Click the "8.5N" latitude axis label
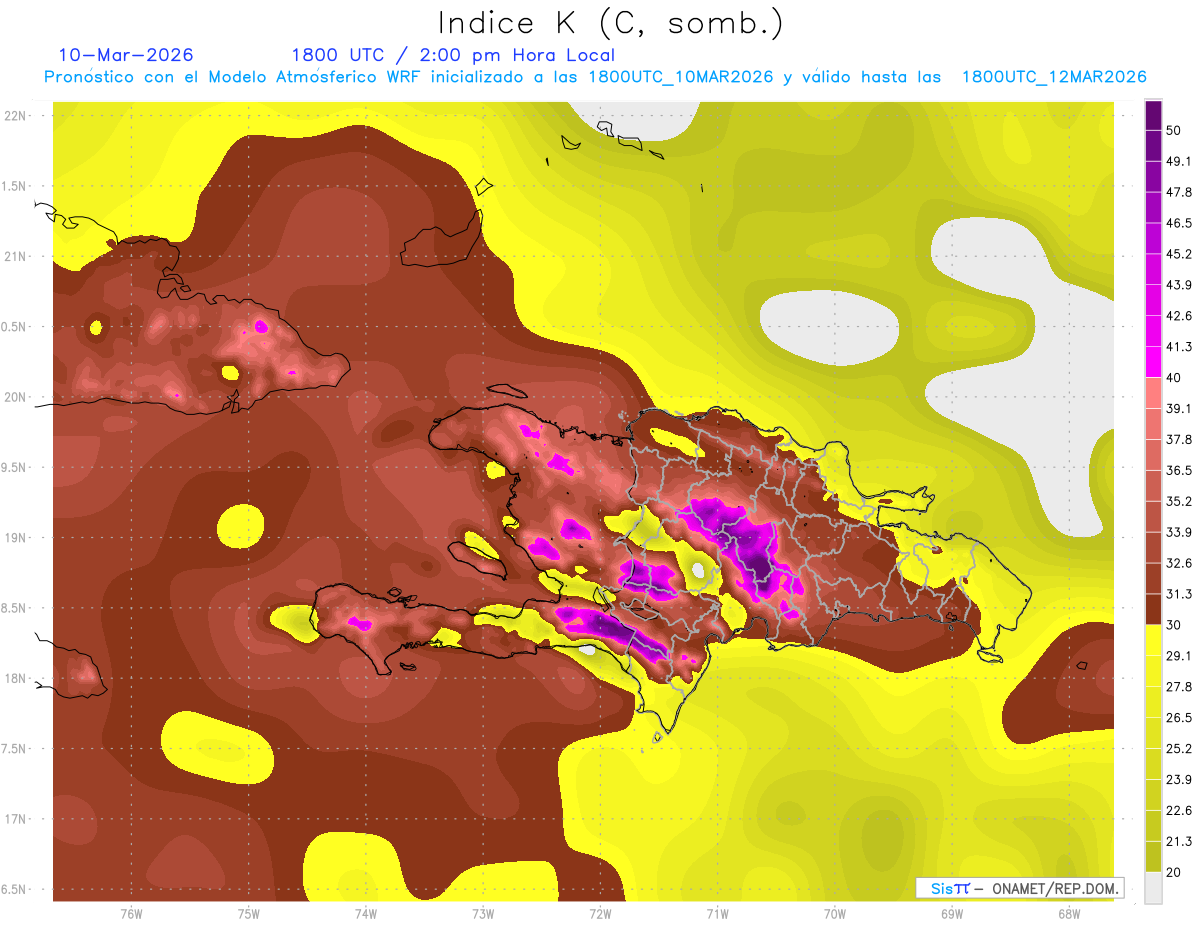The width and height of the screenshot is (1200, 927). (15, 608)
